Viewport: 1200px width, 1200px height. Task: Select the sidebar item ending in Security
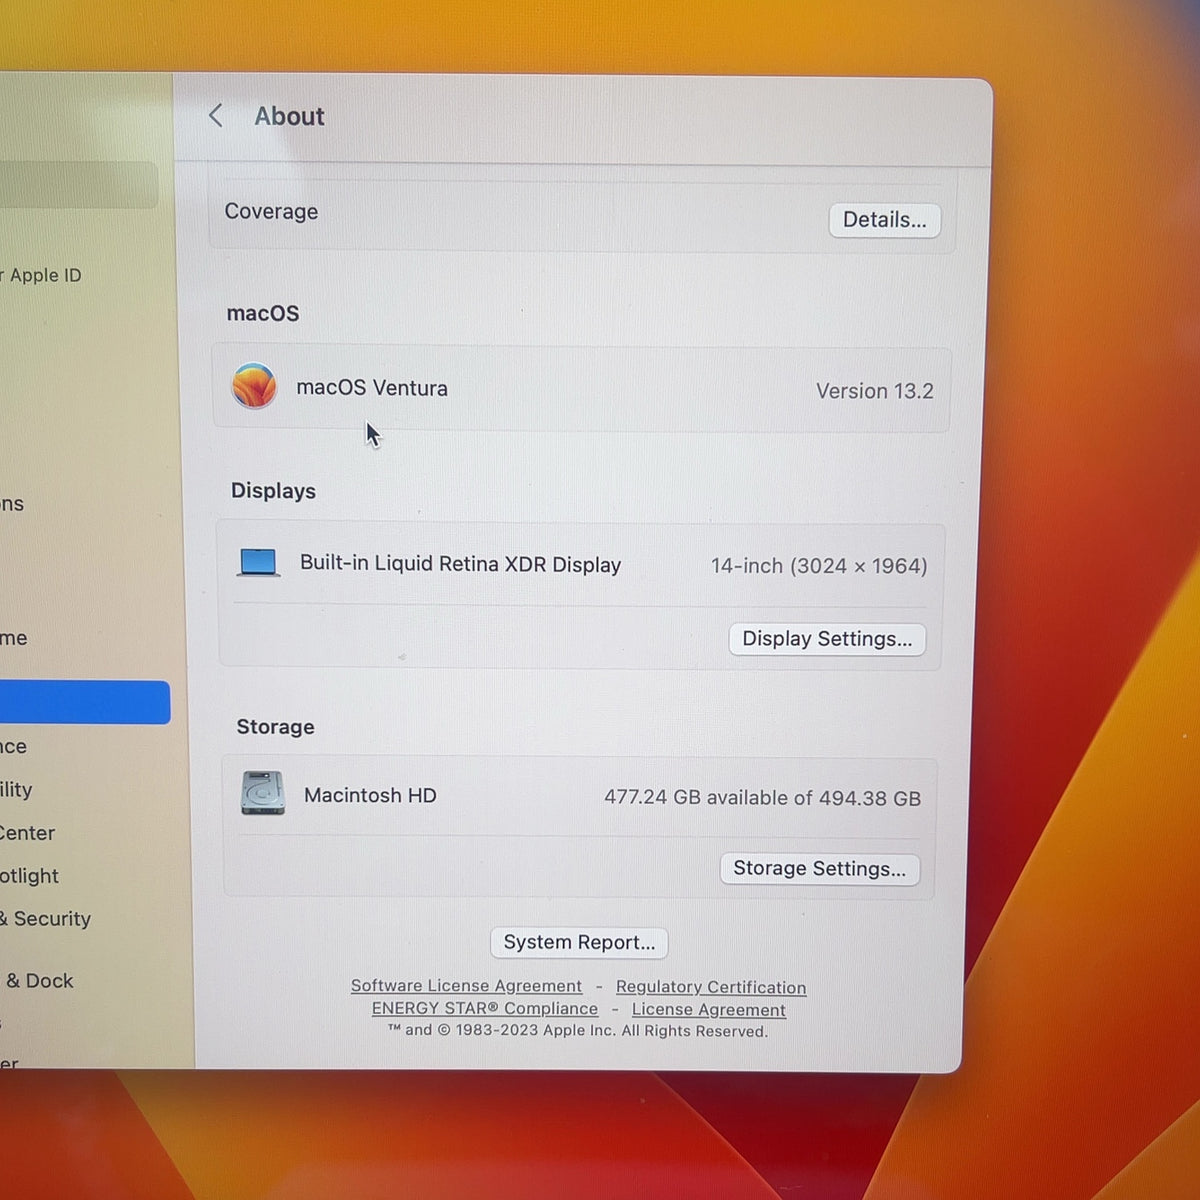click(x=46, y=919)
